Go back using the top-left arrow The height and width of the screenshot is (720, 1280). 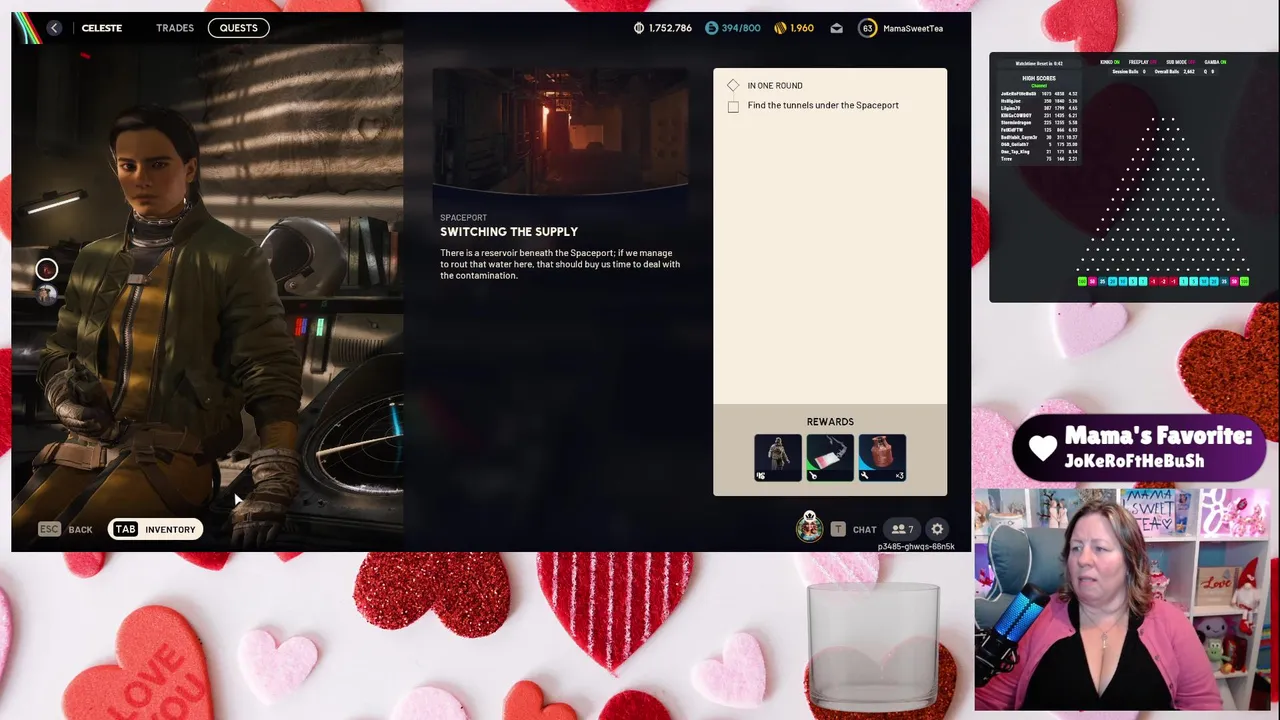click(x=54, y=28)
